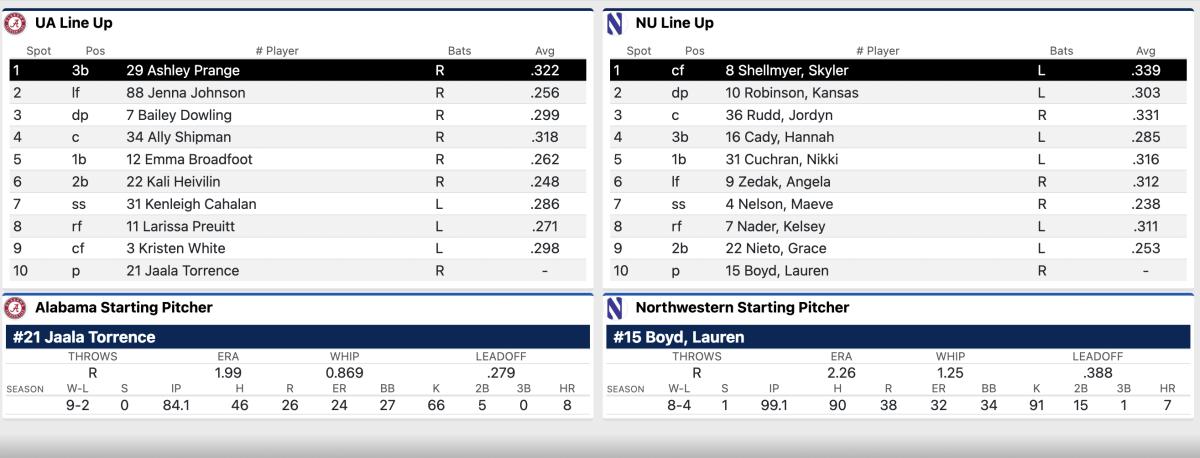Screen dimensions: 1200x458
Task: Click Northwestern logo in Starting Pitcher panel
Action: tap(615, 307)
